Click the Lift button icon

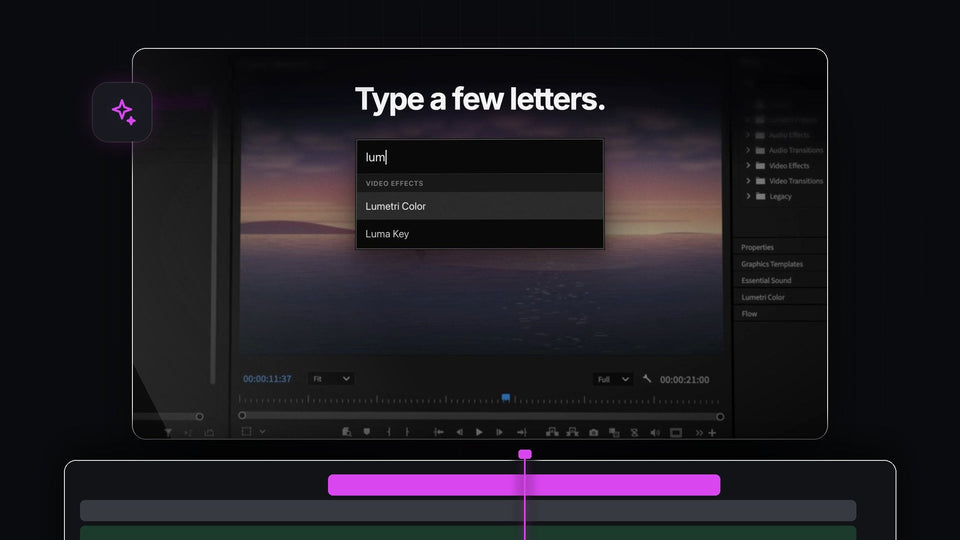[x=552, y=432]
